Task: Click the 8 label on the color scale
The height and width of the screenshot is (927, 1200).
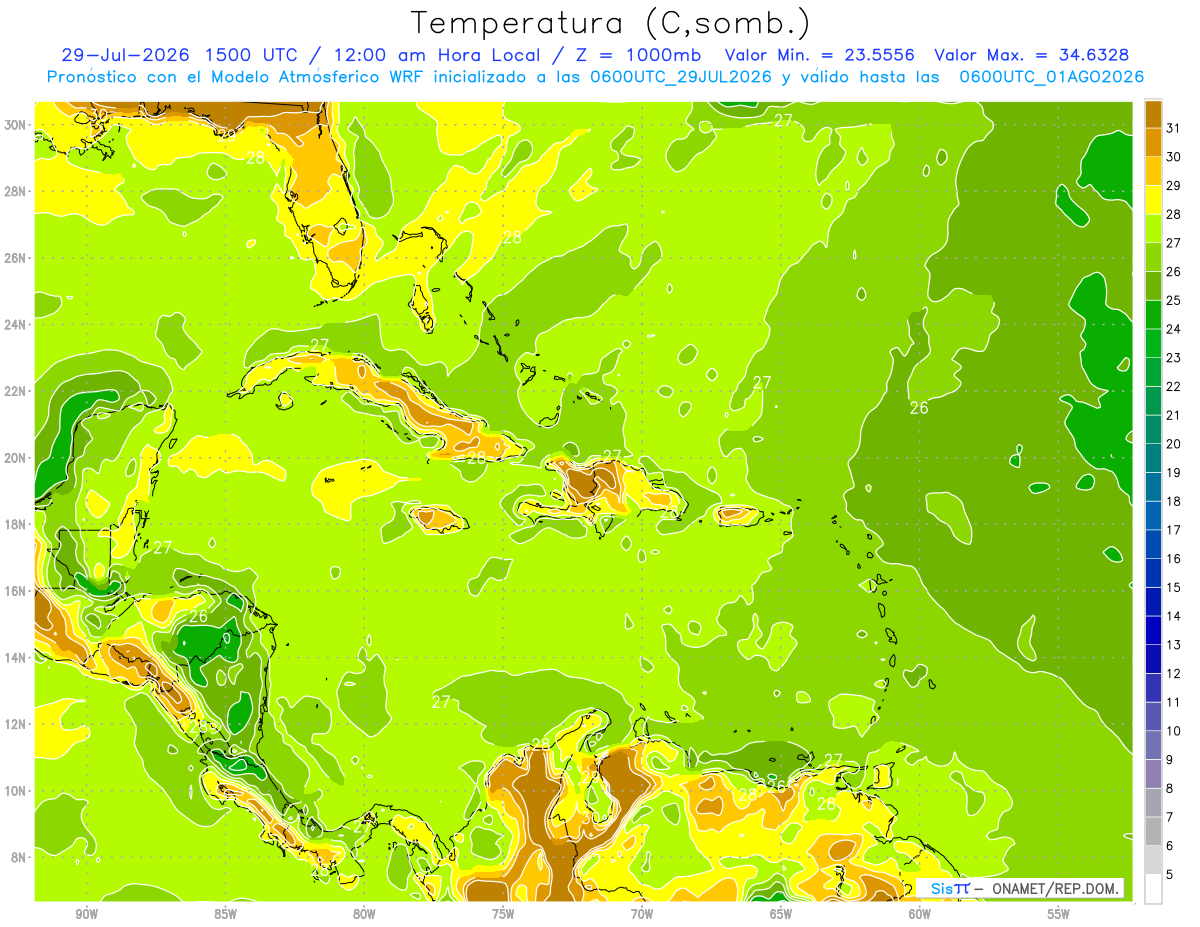Action: point(1170,788)
